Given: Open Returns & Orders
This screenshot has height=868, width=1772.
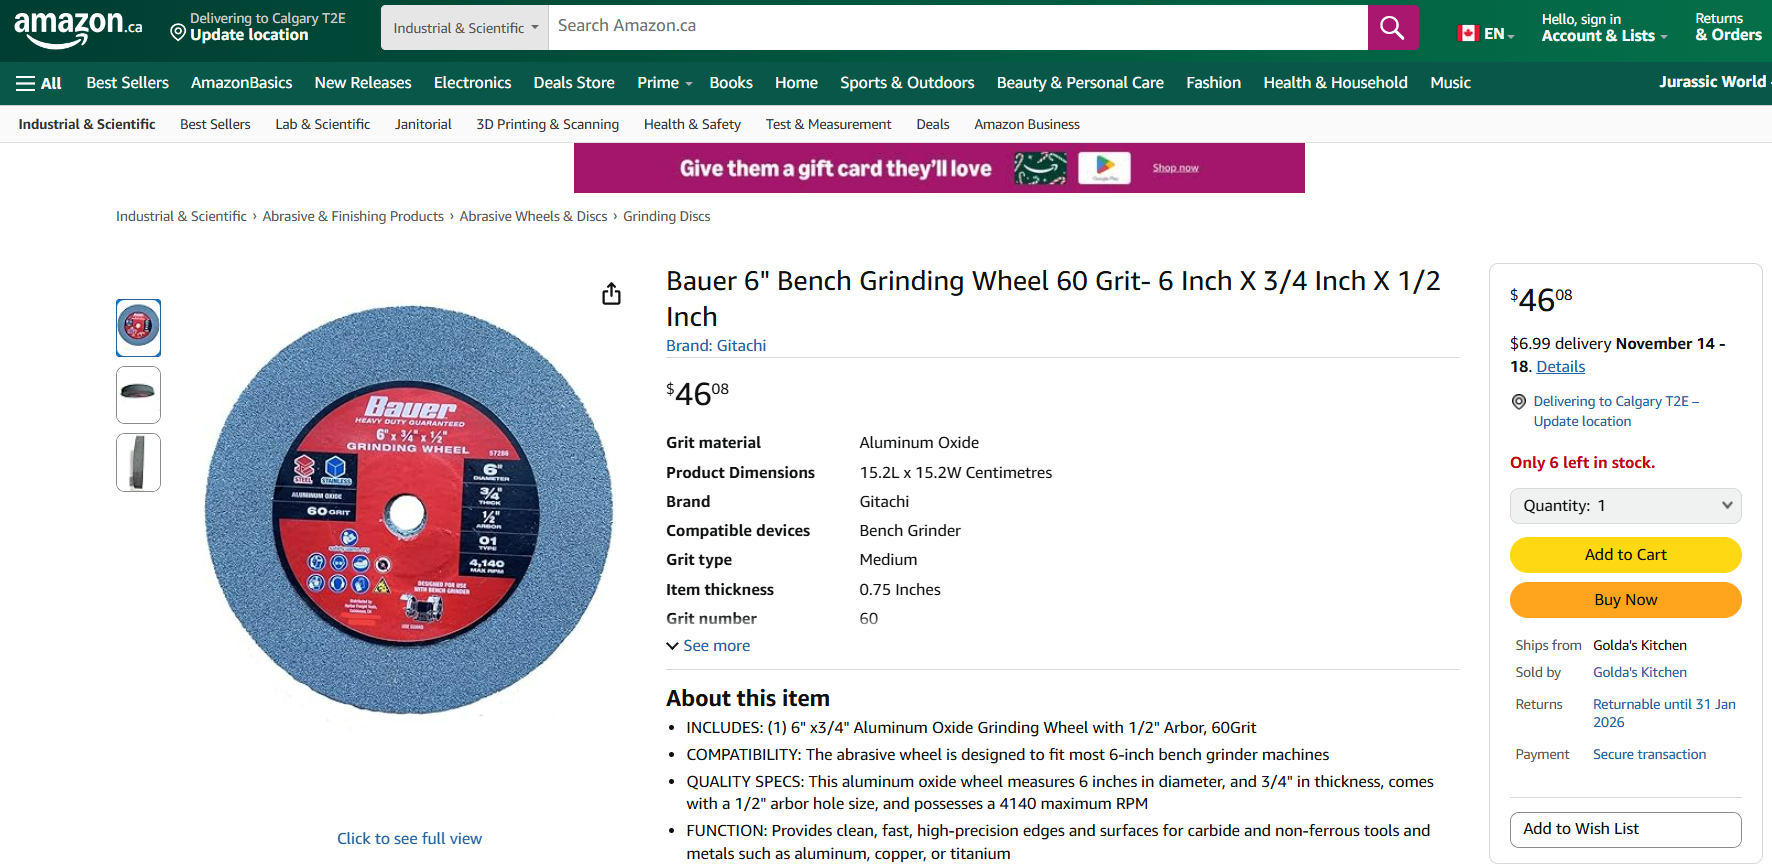Looking at the screenshot, I should click(x=1728, y=28).
